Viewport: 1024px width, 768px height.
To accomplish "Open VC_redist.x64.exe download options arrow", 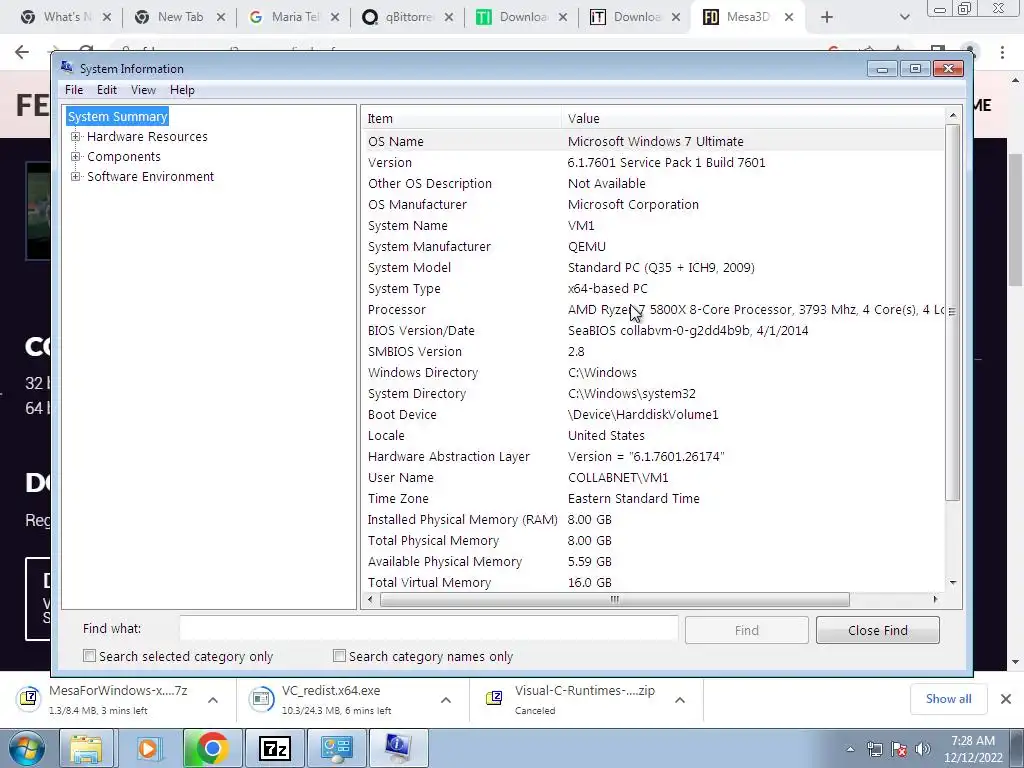I will (x=446, y=699).
